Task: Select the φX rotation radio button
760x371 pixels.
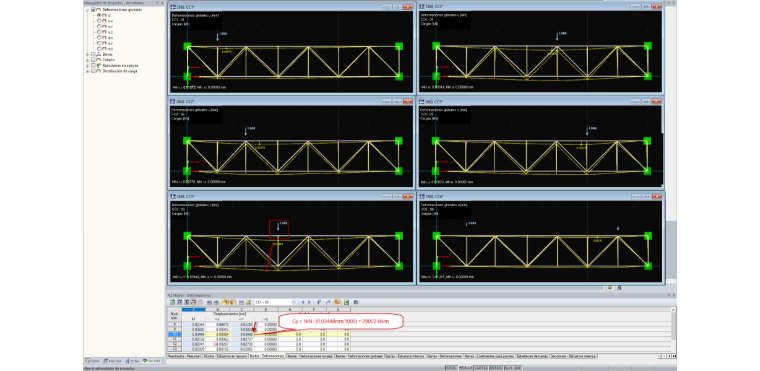Action: click(x=99, y=37)
